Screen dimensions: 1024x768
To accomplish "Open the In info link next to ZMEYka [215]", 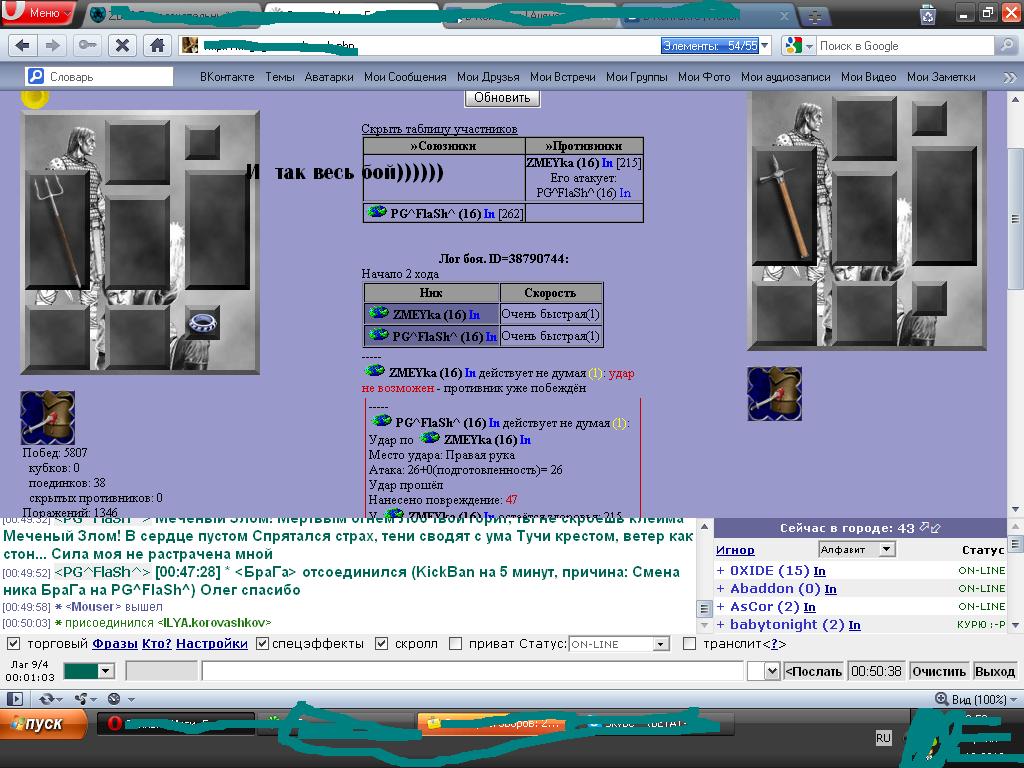I will (x=607, y=163).
